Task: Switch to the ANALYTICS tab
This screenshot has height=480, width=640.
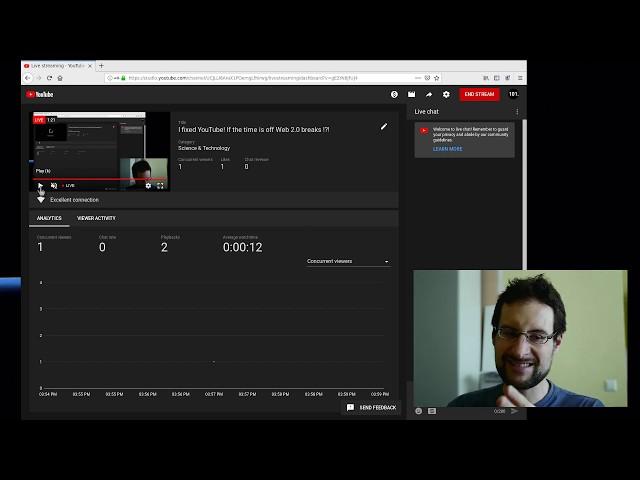Action: pos(49,218)
